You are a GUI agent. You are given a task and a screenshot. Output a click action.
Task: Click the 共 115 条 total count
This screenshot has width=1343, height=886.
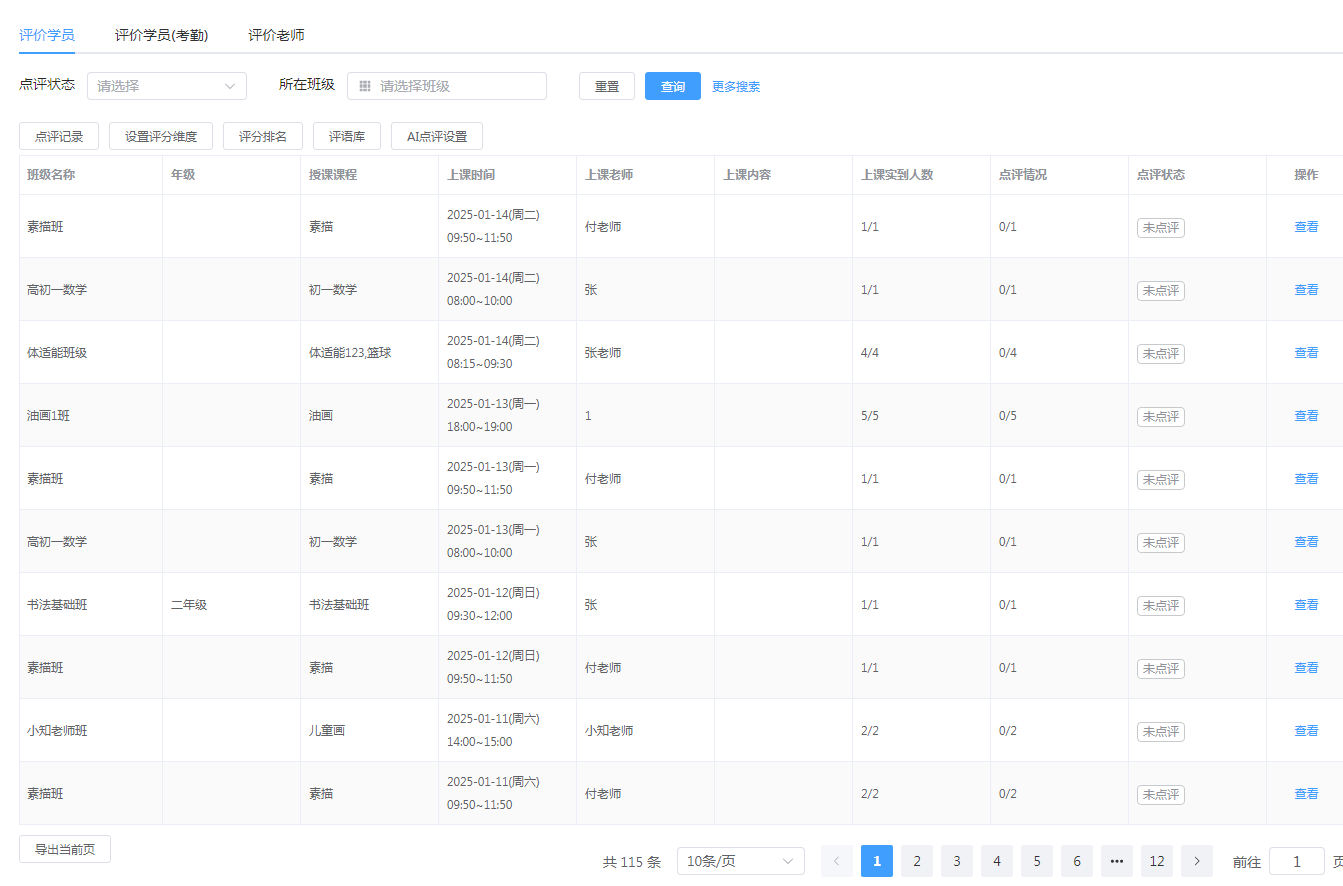[x=632, y=862]
